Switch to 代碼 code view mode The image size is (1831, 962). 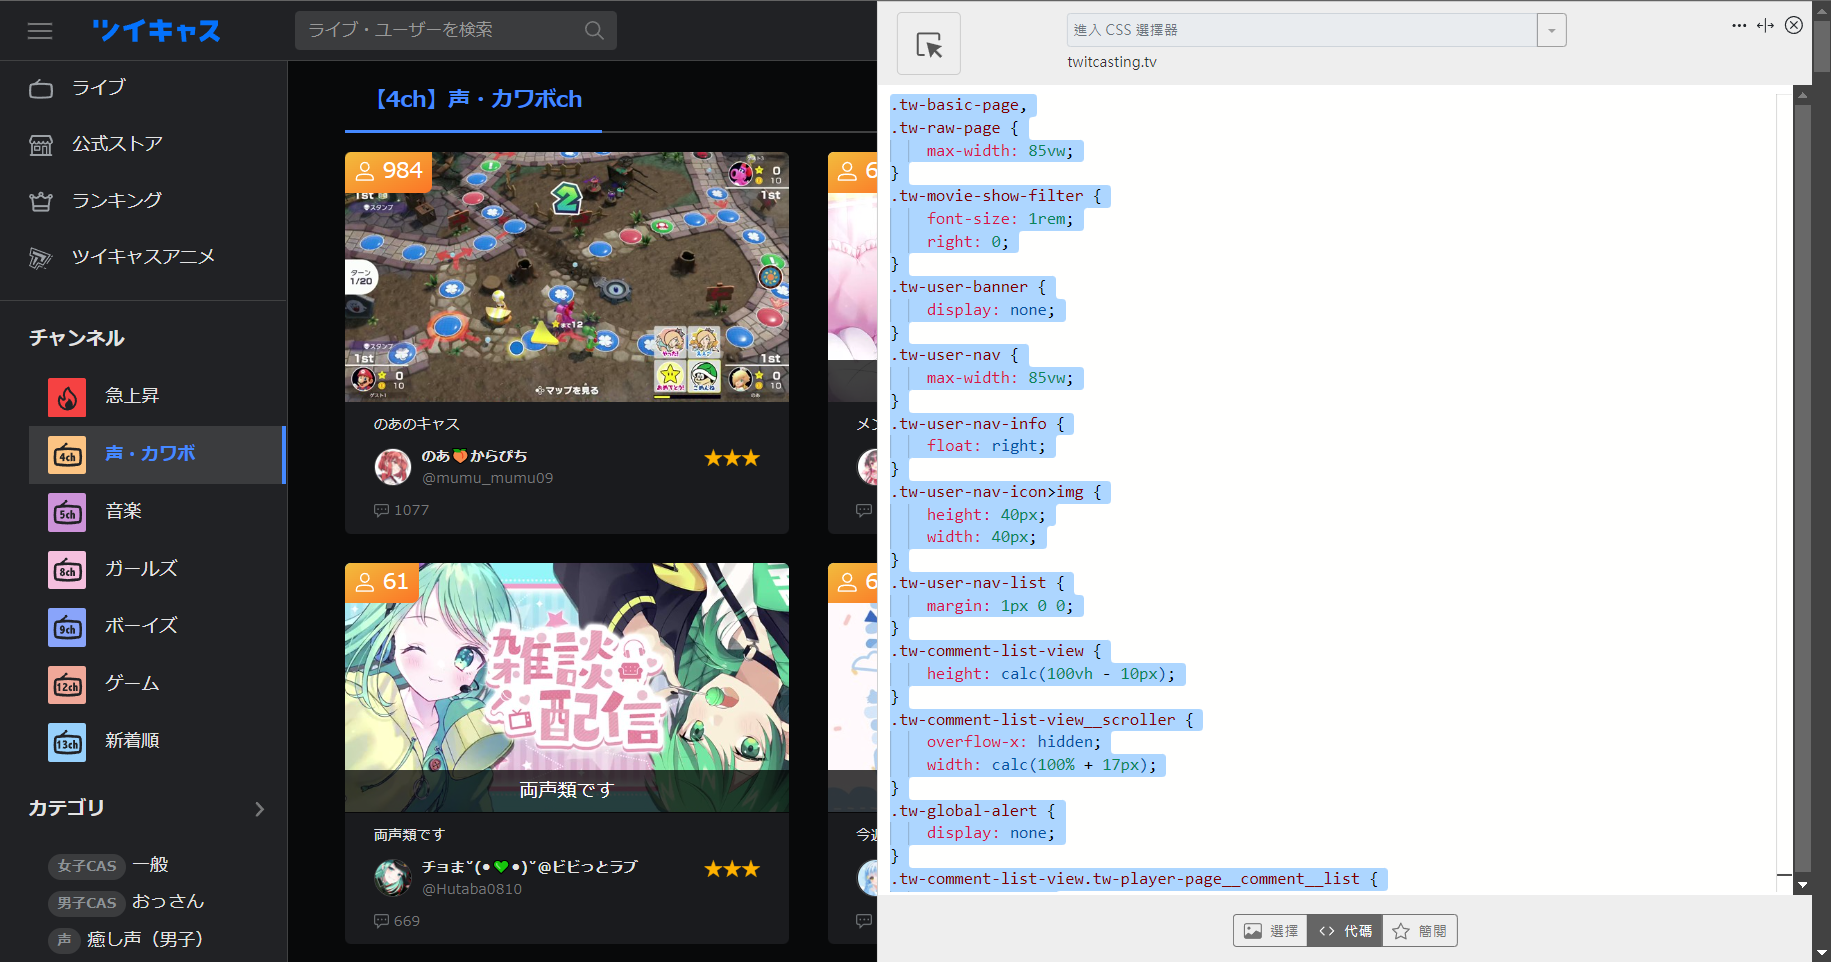[1345, 931]
